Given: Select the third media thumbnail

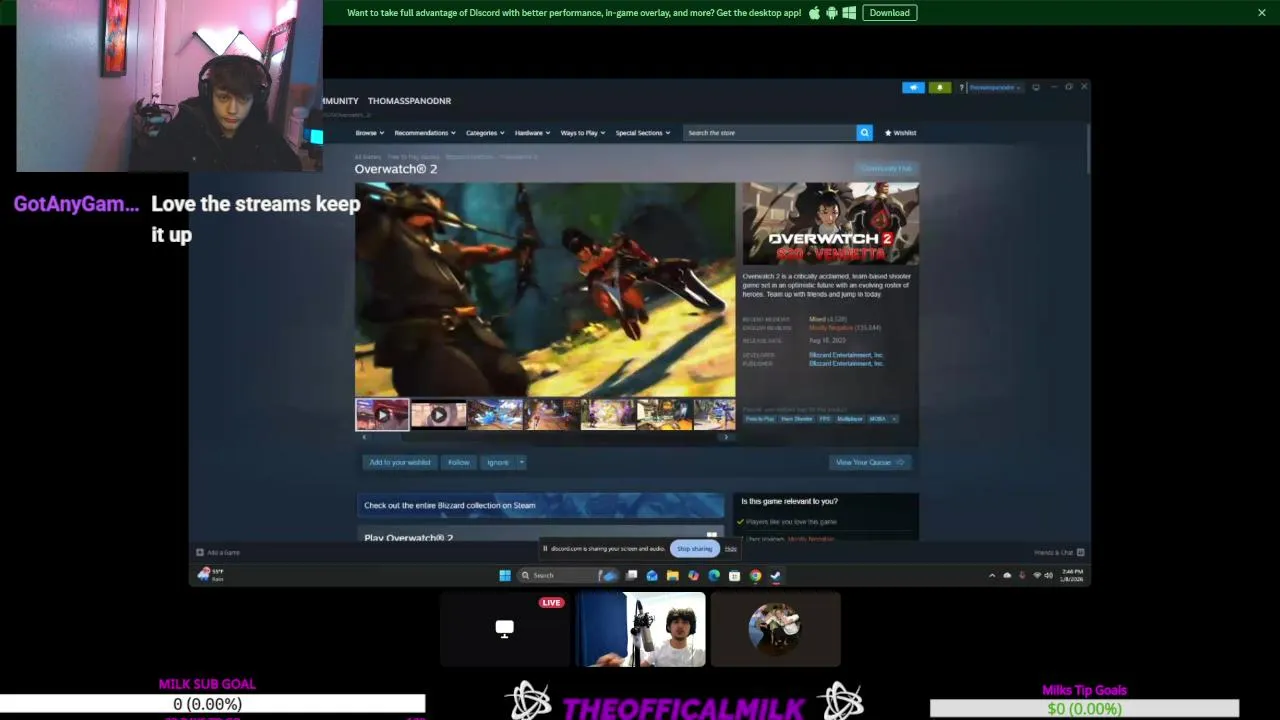Looking at the screenshot, I should tap(495, 415).
